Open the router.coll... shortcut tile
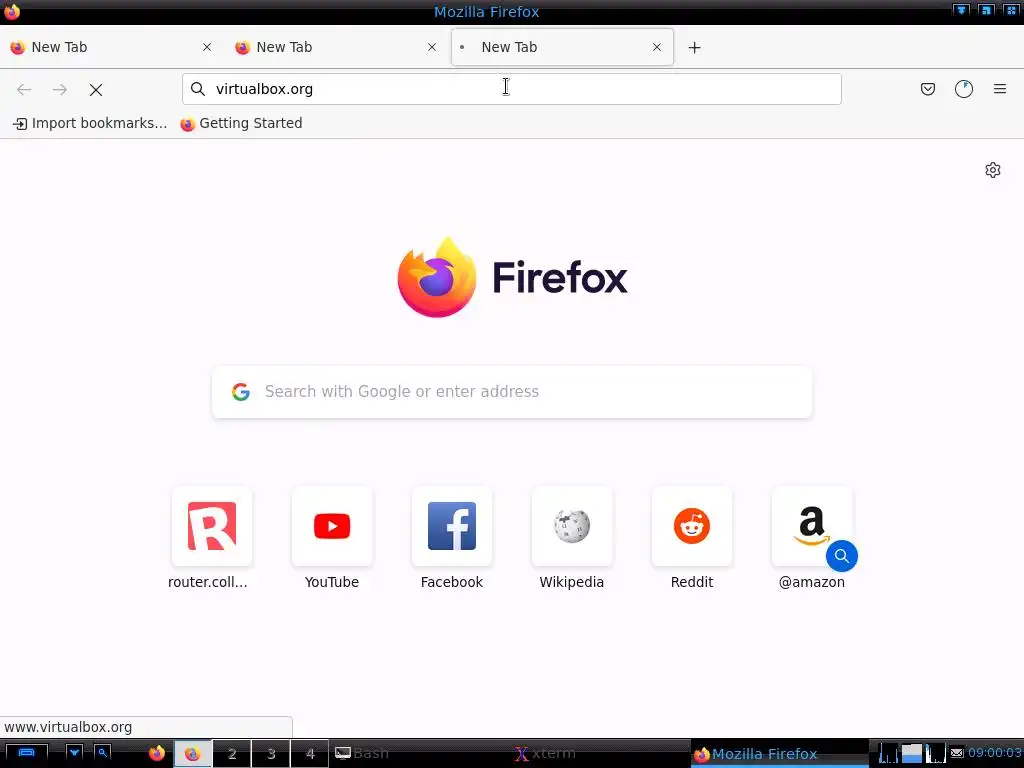 point(212,526)
